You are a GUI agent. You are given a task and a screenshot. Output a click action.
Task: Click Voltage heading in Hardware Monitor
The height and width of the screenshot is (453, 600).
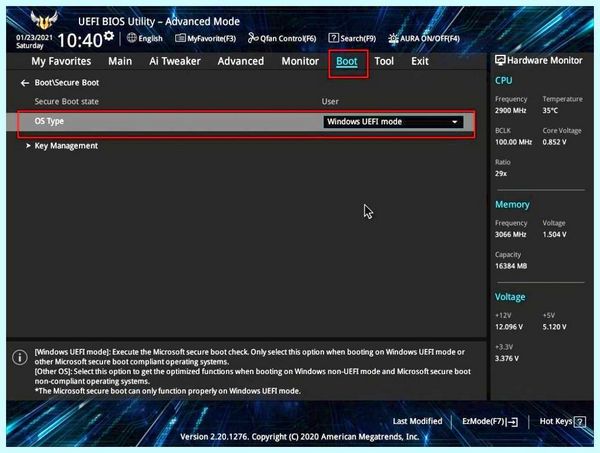(510, 297)
